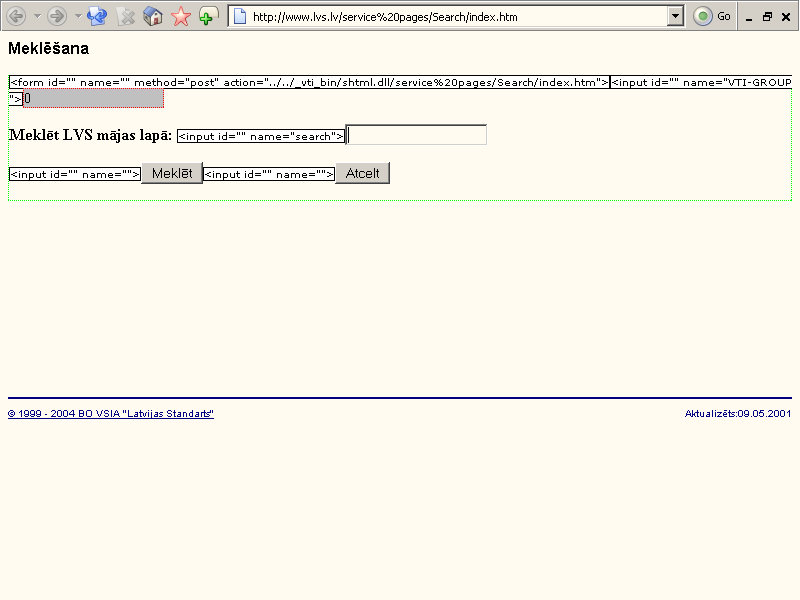Focus the search text input field
800x600 pixels.
click(x=416, y=135)
